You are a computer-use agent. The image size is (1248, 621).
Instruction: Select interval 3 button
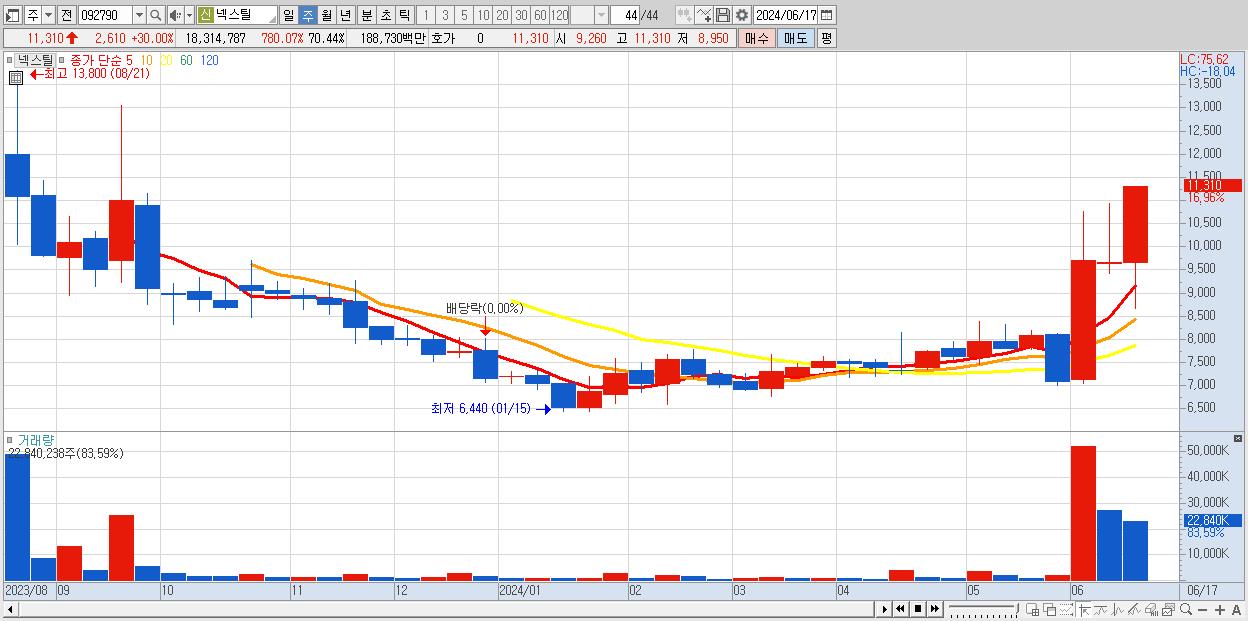point(445,15)
